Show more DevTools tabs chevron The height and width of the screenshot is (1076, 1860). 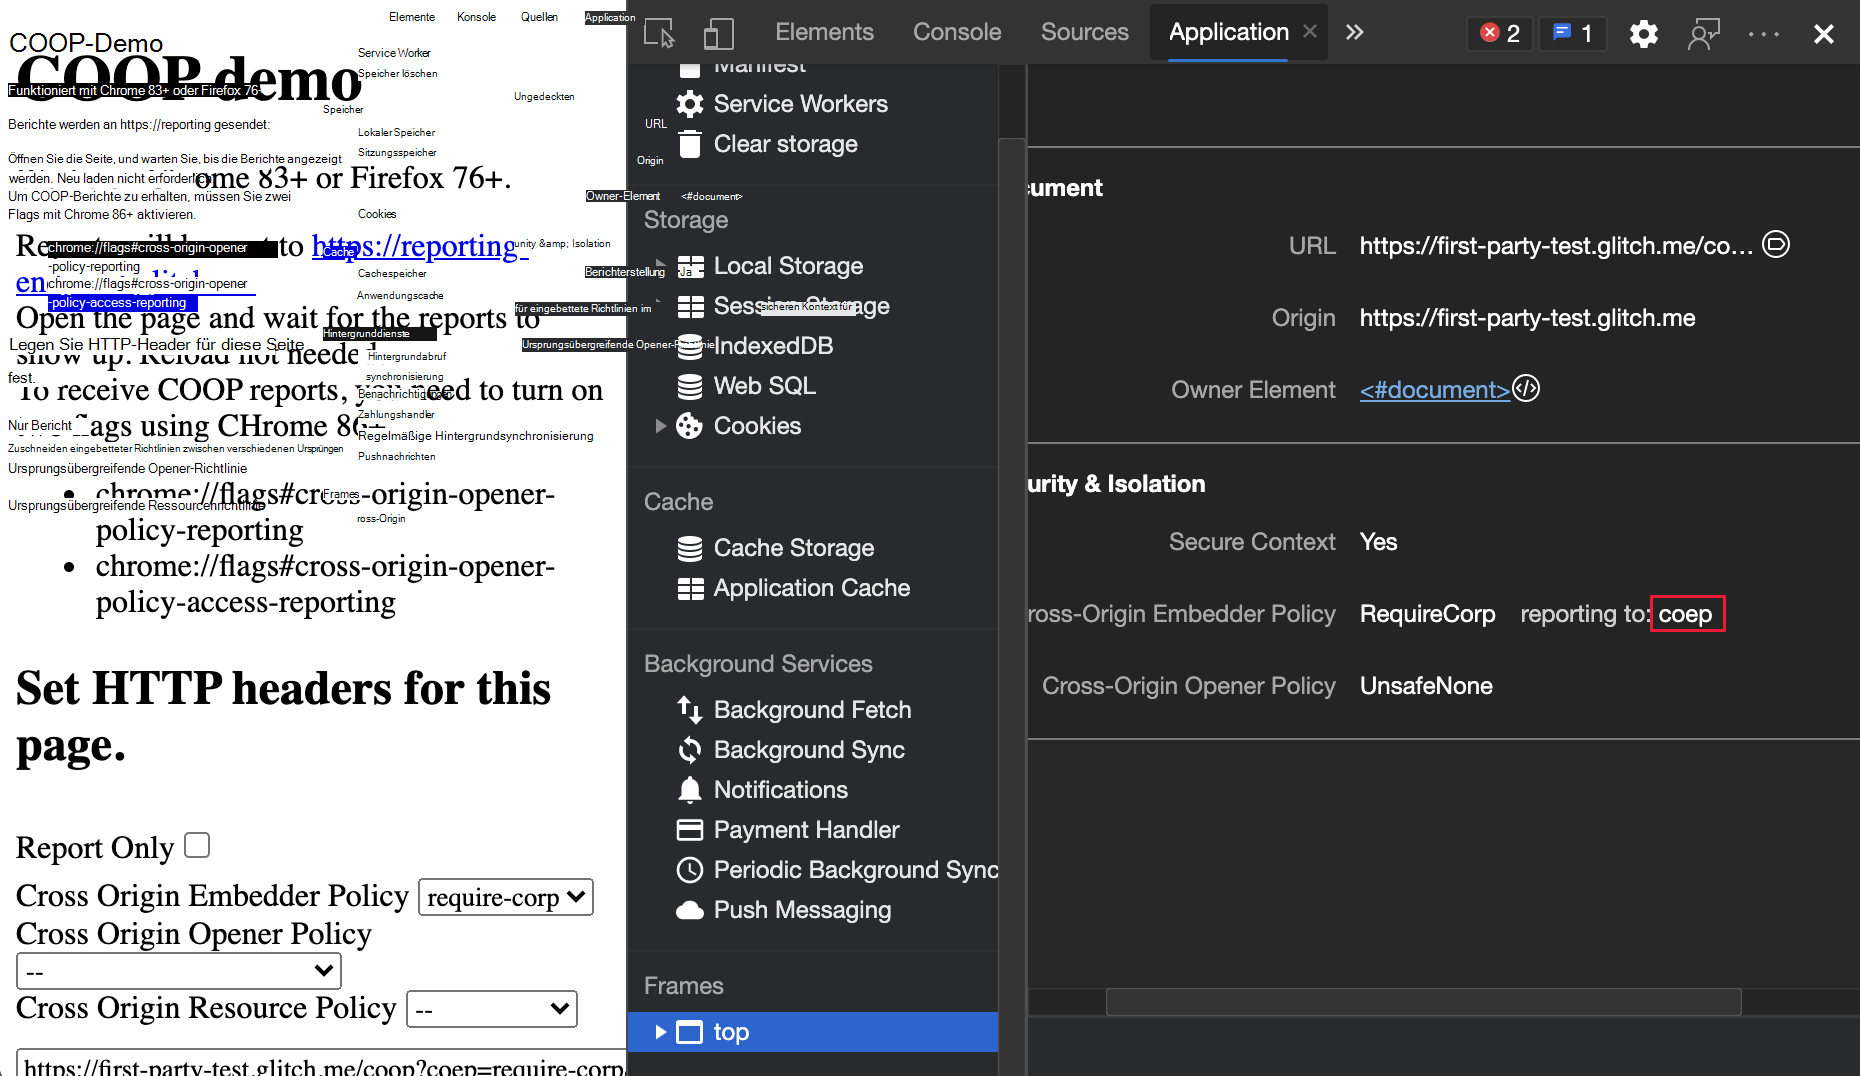coord(1354,32)
